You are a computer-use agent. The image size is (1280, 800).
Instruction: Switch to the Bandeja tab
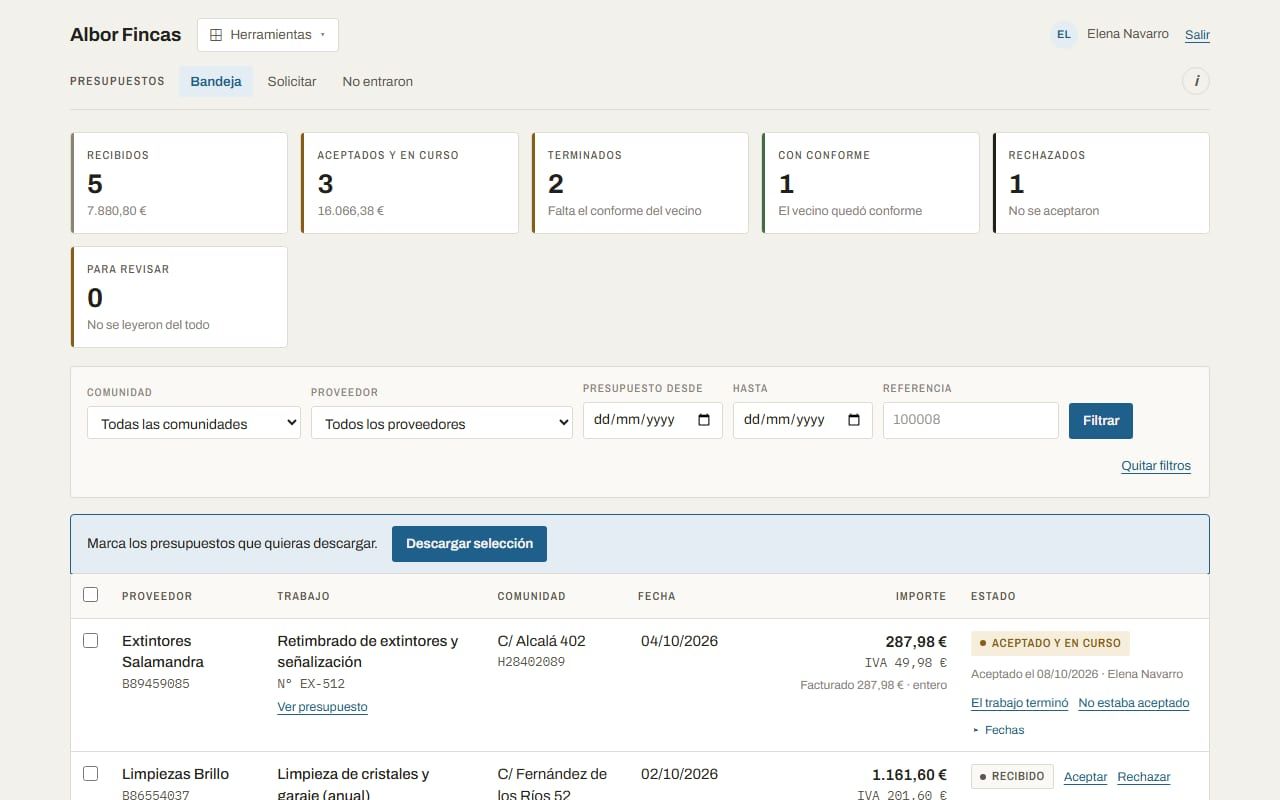click(x=216, y=81)
